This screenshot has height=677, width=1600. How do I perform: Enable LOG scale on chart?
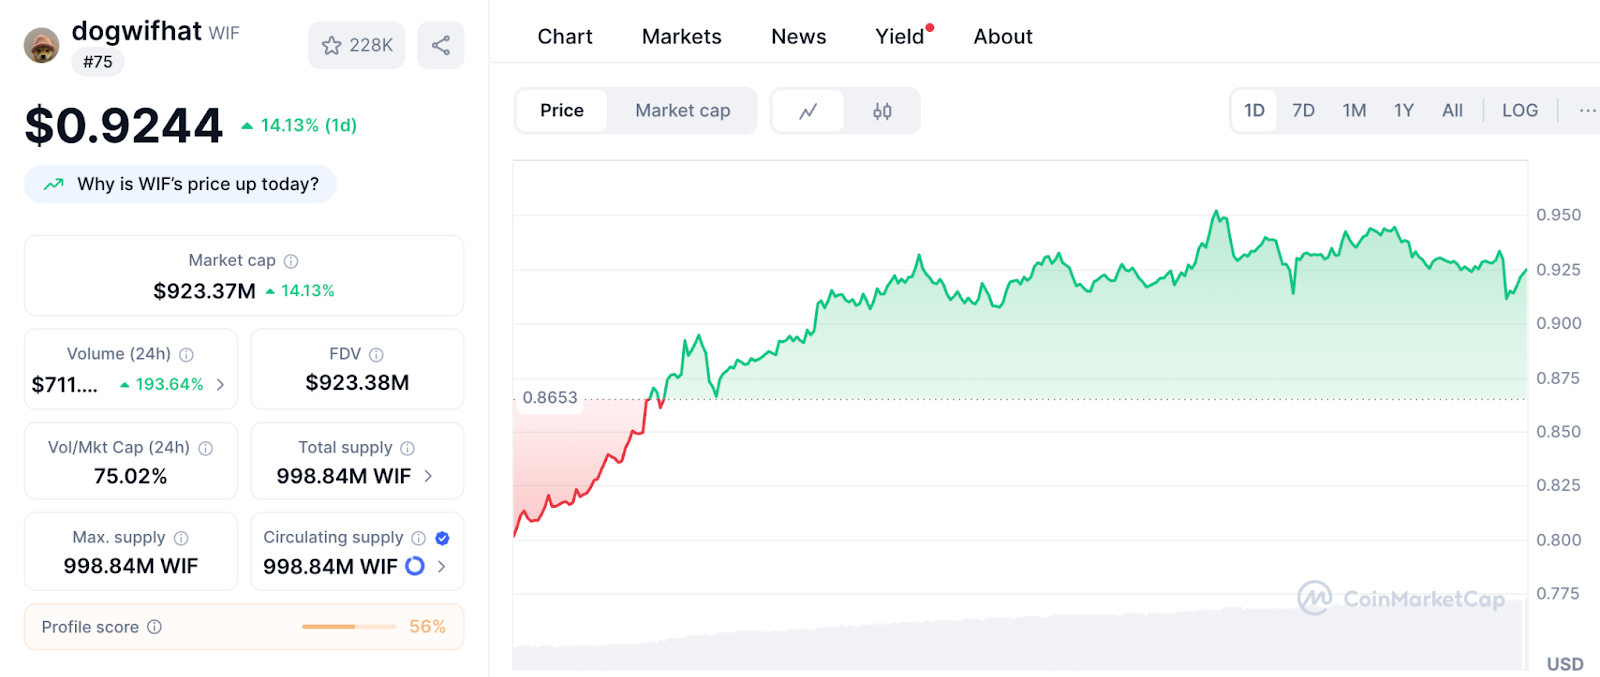pos(1520,111)
